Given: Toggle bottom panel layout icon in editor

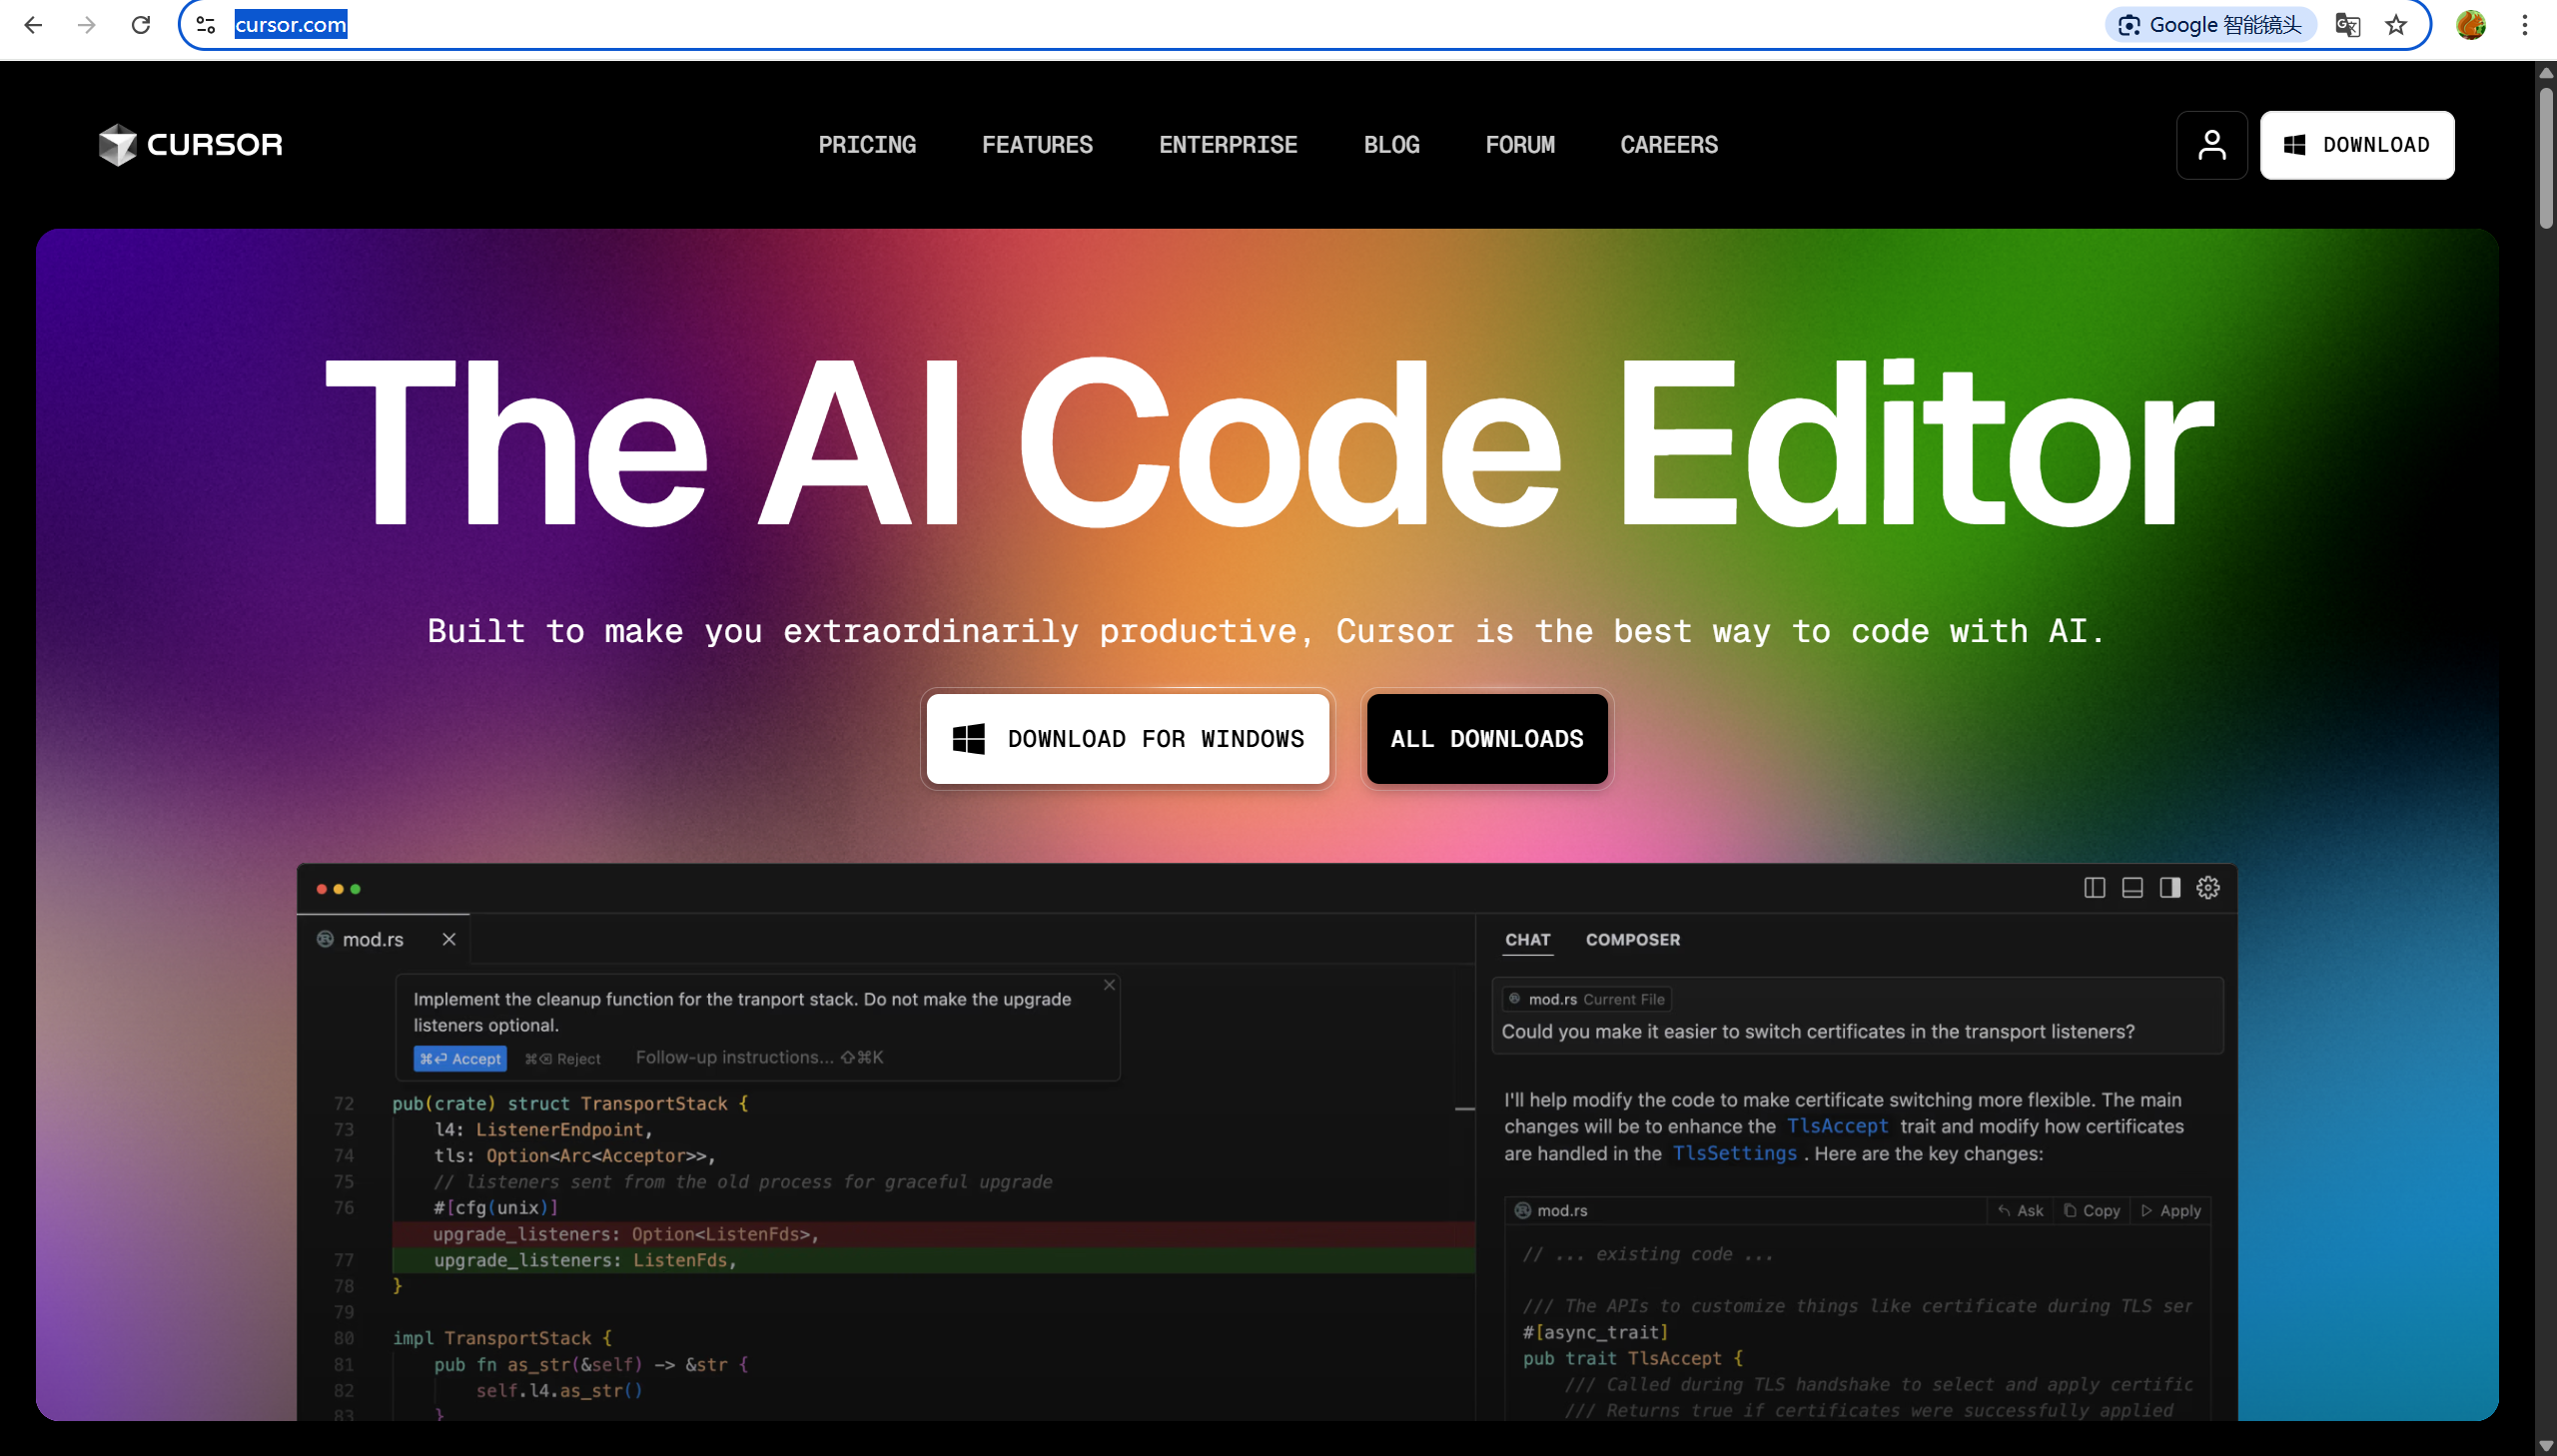Looking at the screenshot, I should pyautogui.click(x=2132, y=888).
